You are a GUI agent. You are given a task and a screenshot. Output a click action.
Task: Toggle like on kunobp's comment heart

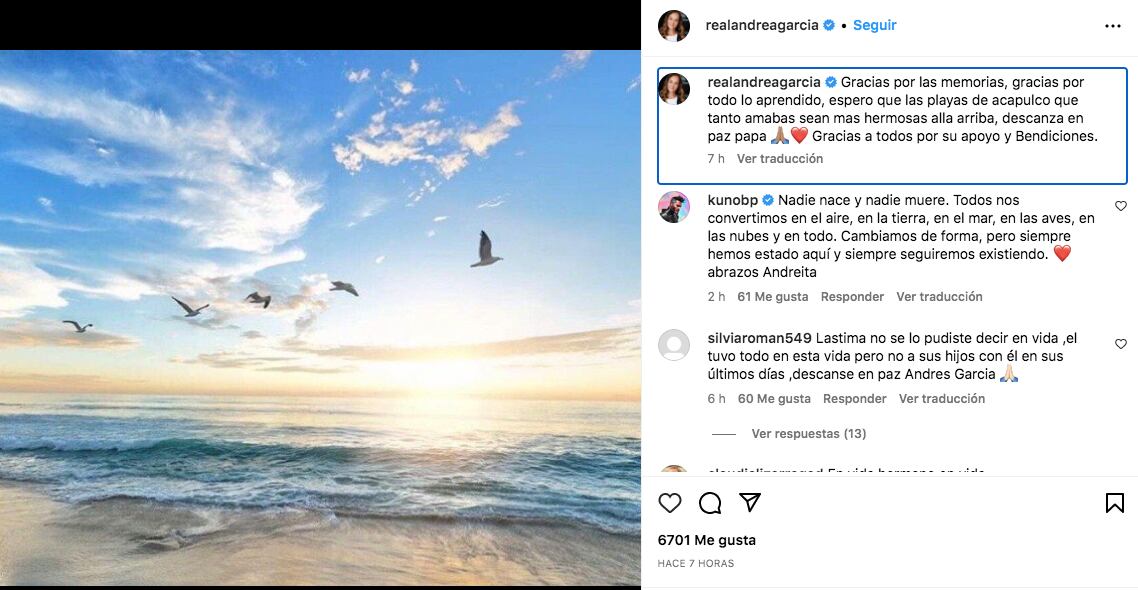point(1120,206)
